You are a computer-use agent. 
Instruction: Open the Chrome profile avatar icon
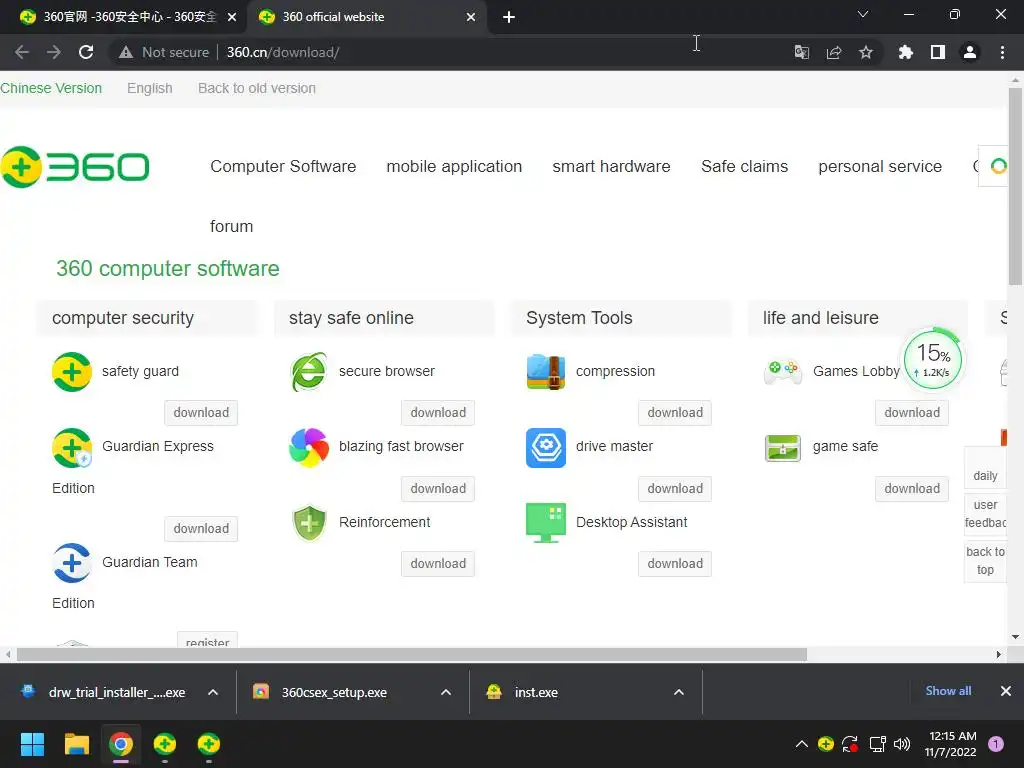970,52
